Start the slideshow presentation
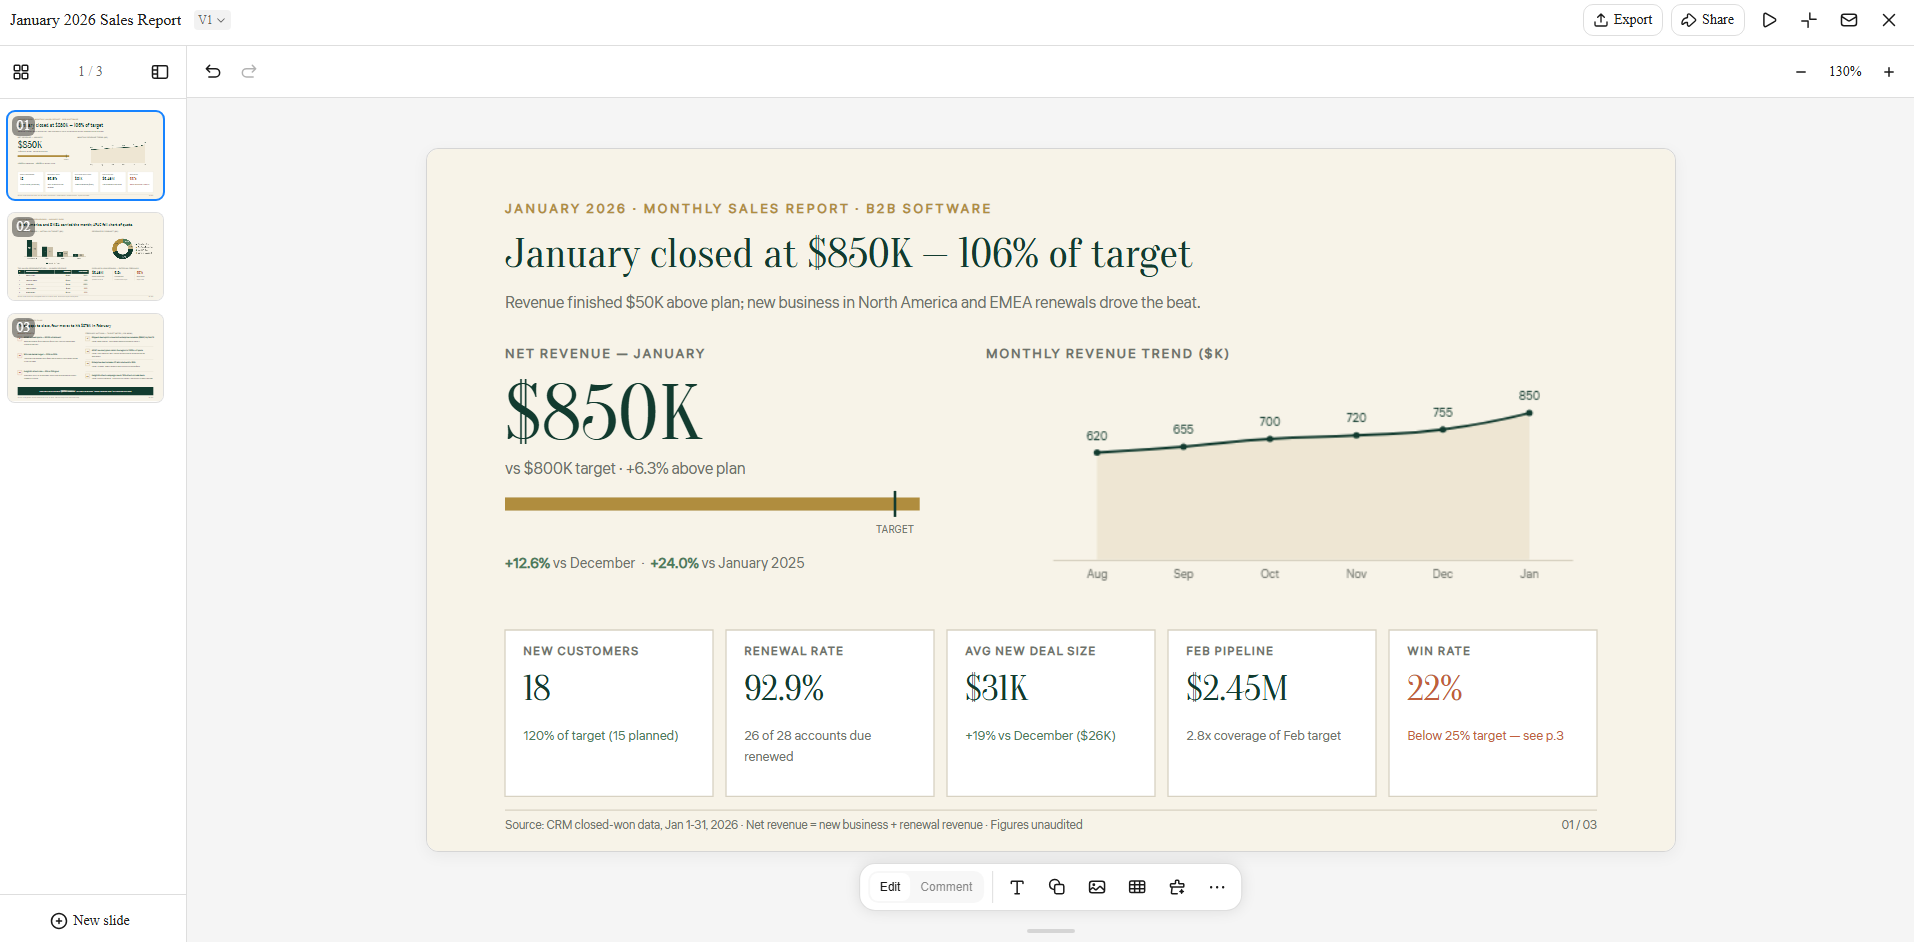The width and height of the screenshot is (1914, 942). pos(1769,20)
